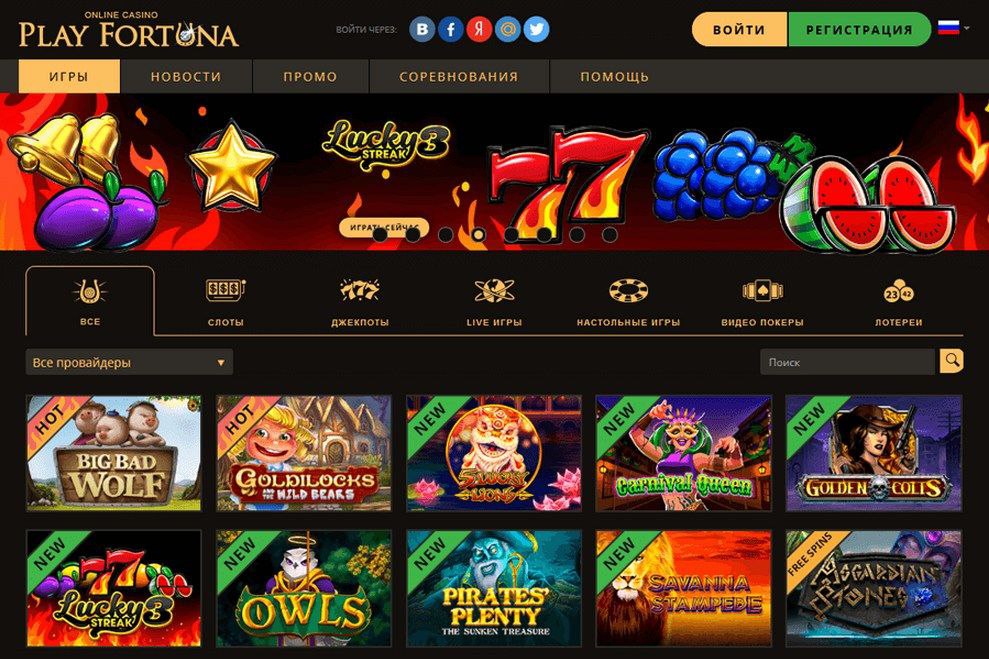
Task: Click into the Поиск search field
Action: (848, 362)
